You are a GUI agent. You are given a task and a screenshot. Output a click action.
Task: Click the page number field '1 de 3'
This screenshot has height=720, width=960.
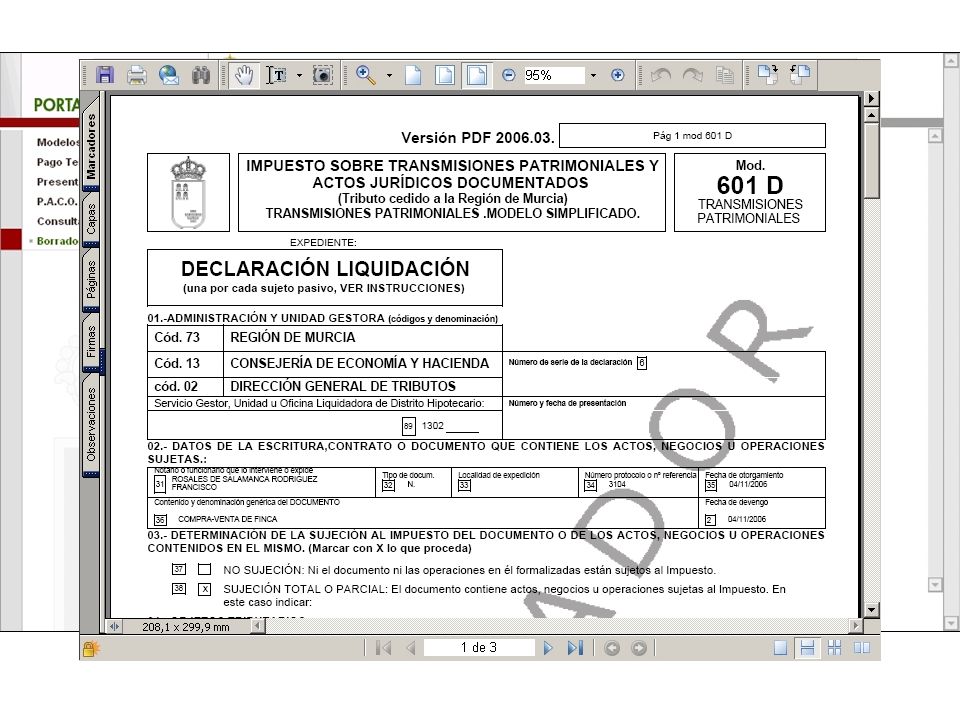[479, 648]
